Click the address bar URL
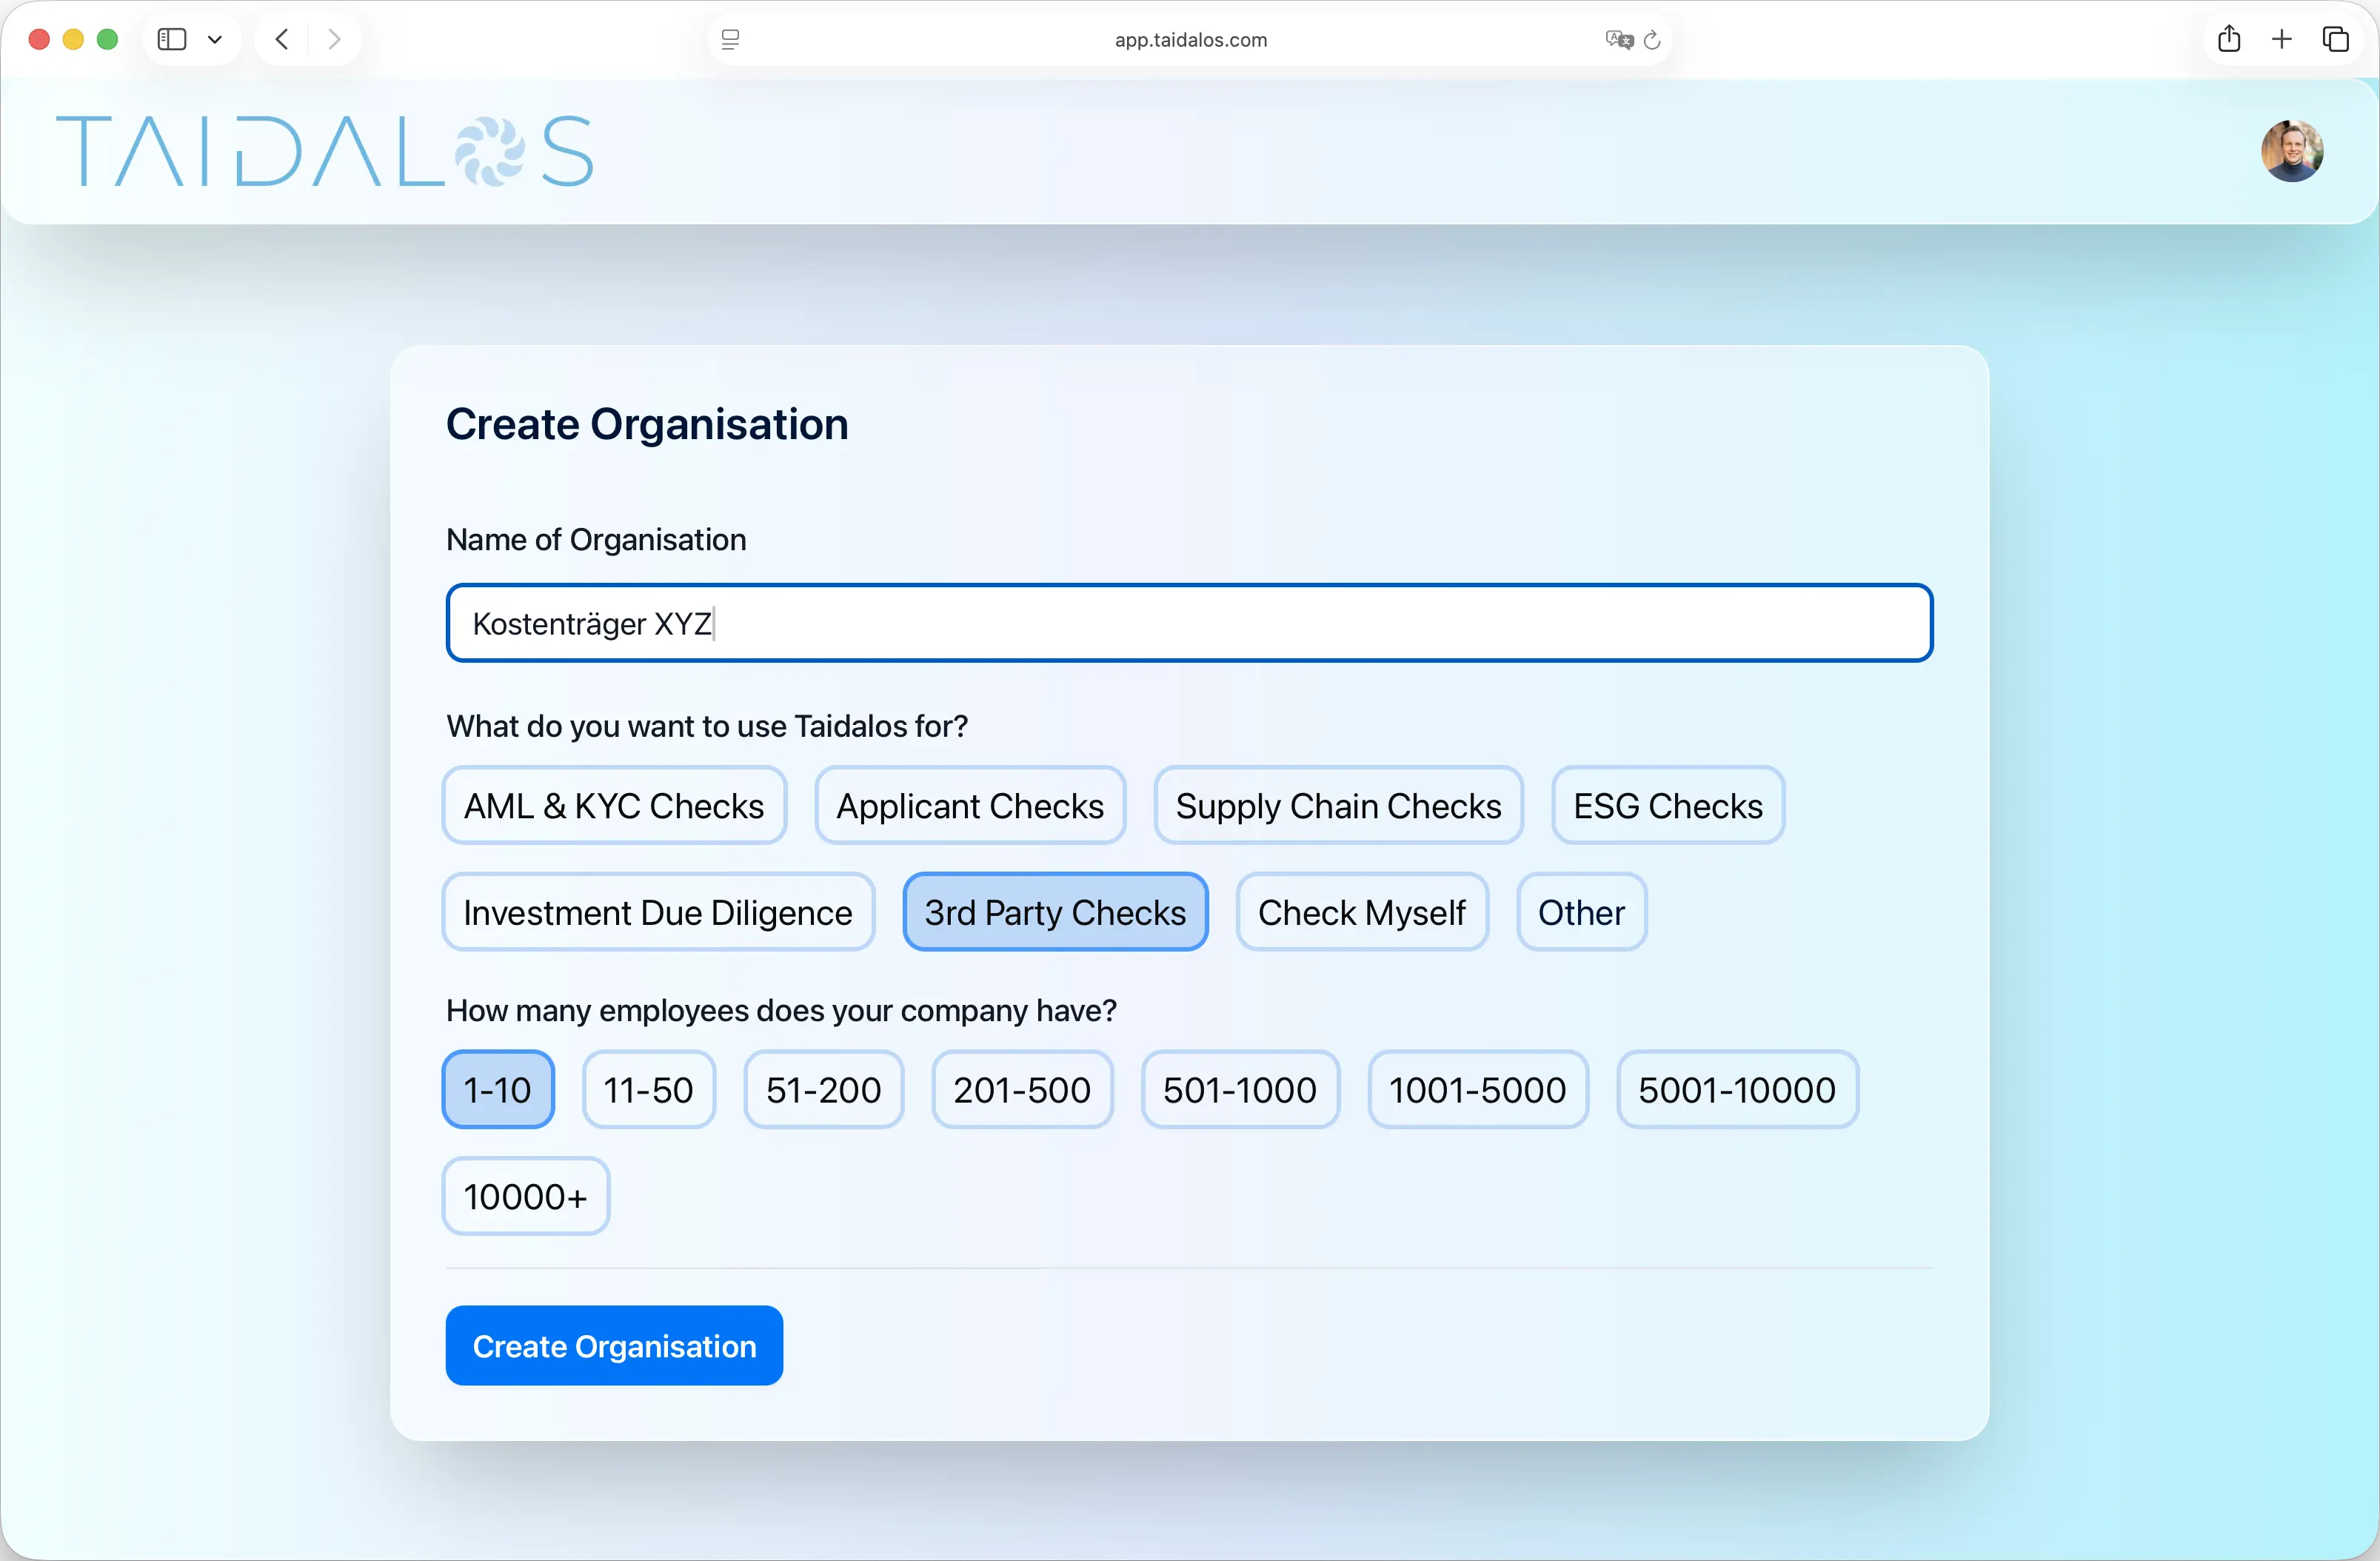This screenshot has width=2380, height=1561. (1189, 40)
